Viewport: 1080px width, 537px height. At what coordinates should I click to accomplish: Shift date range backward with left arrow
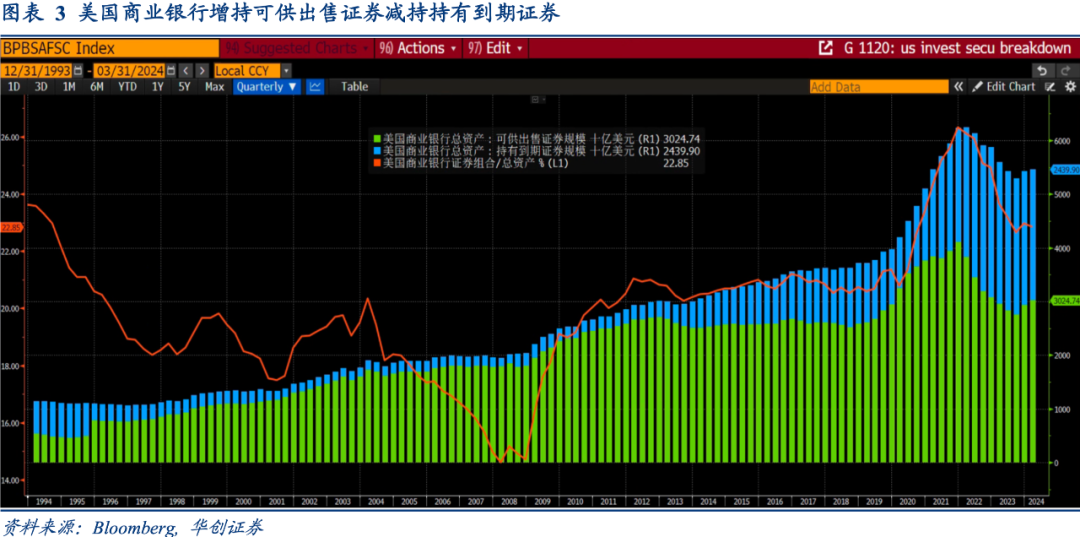(186, 71)
